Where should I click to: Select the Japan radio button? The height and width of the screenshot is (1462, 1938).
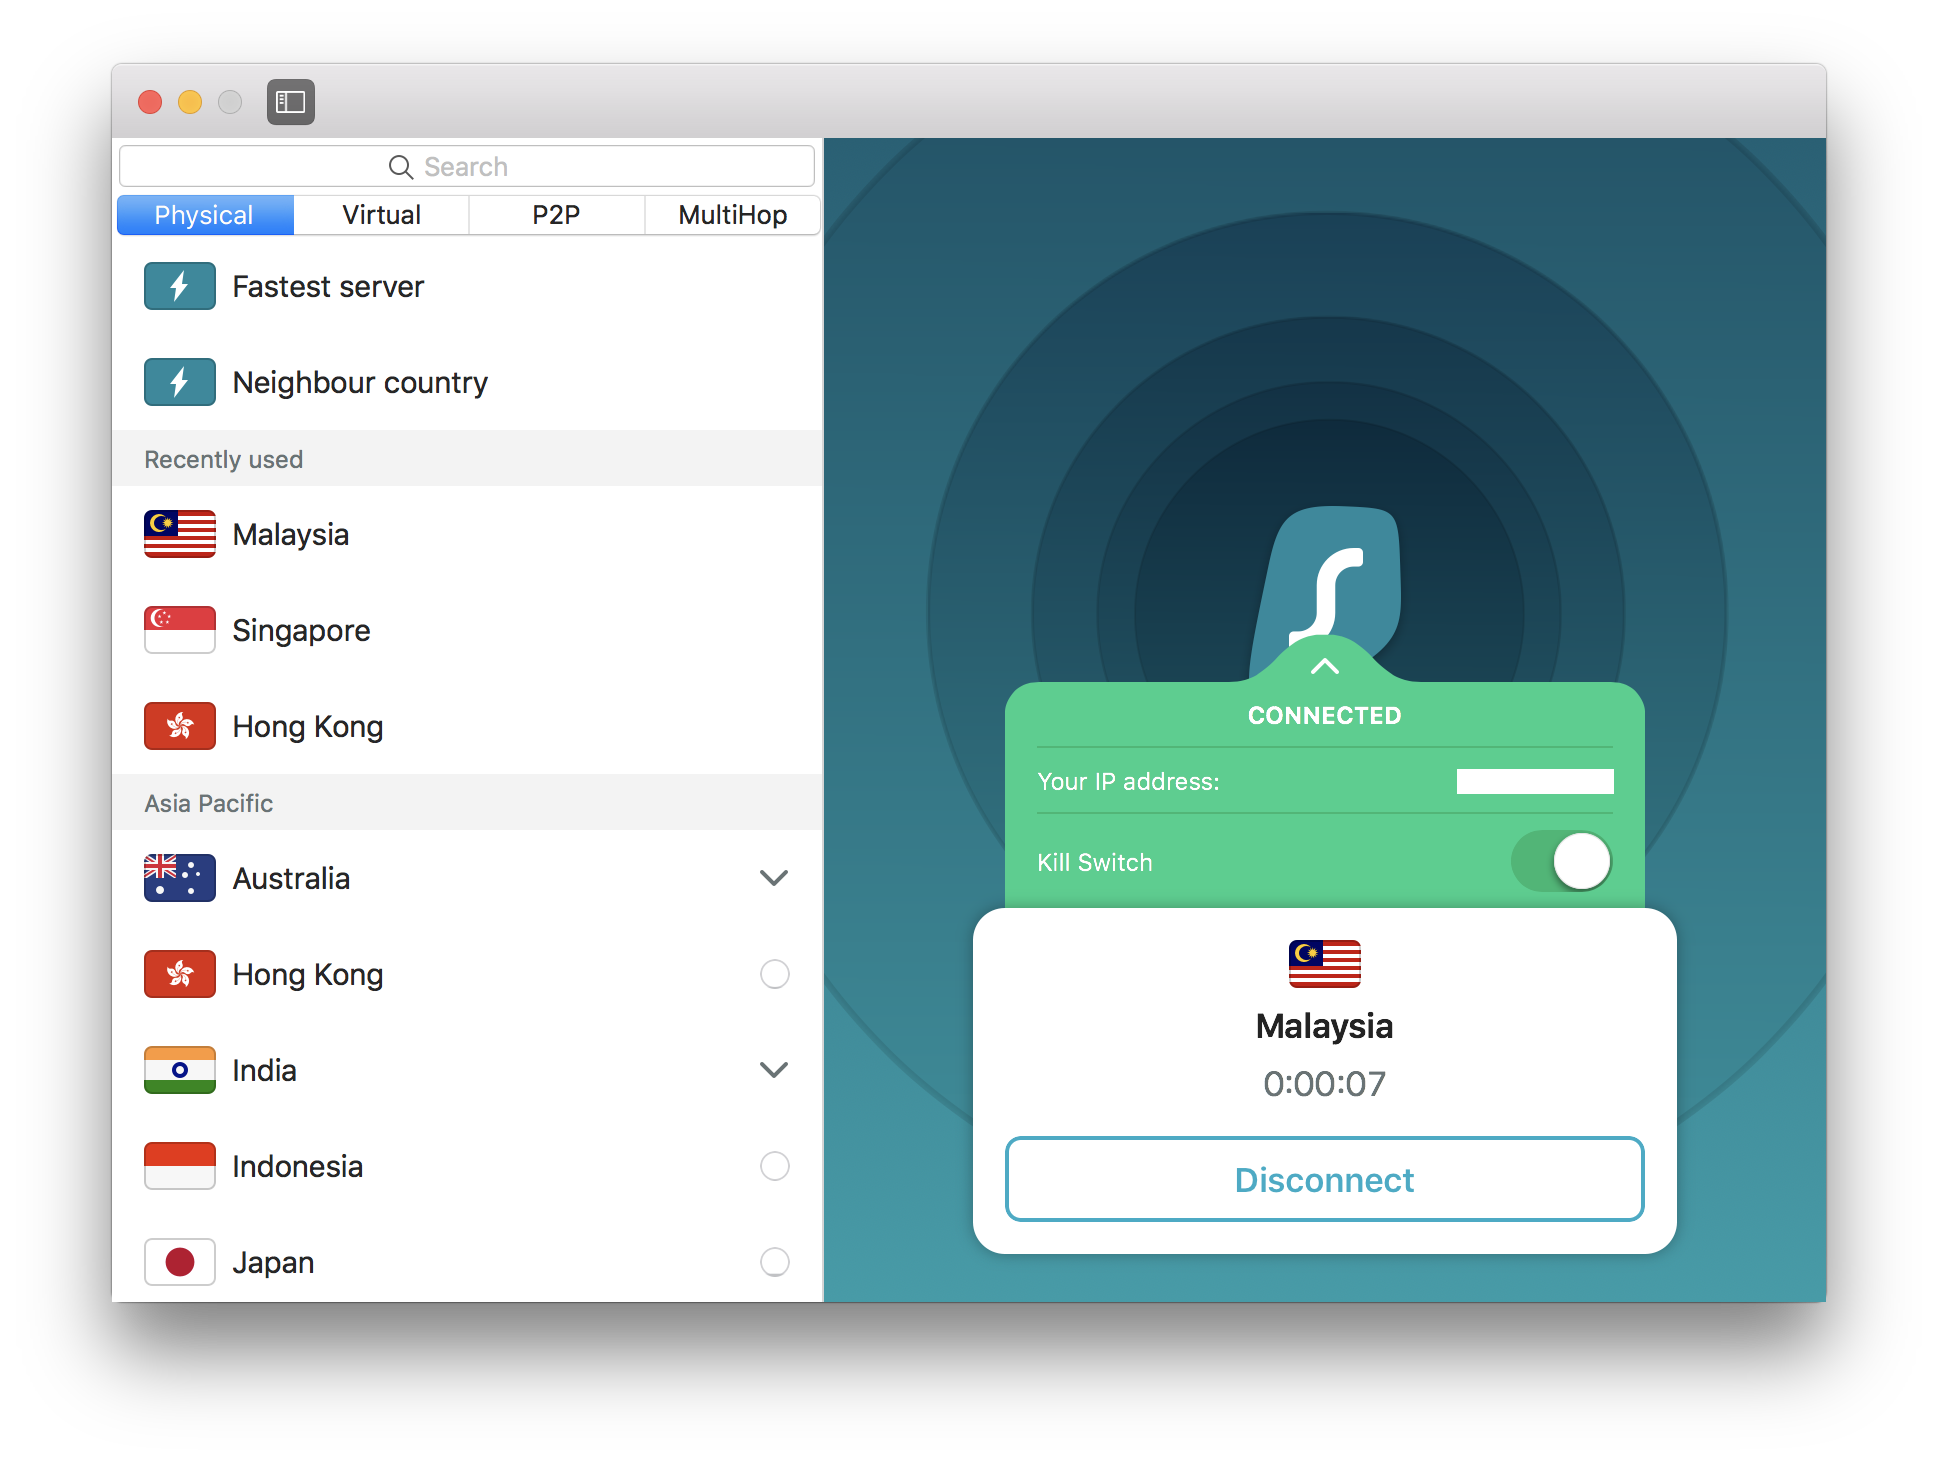click(x=775, y=1262)
